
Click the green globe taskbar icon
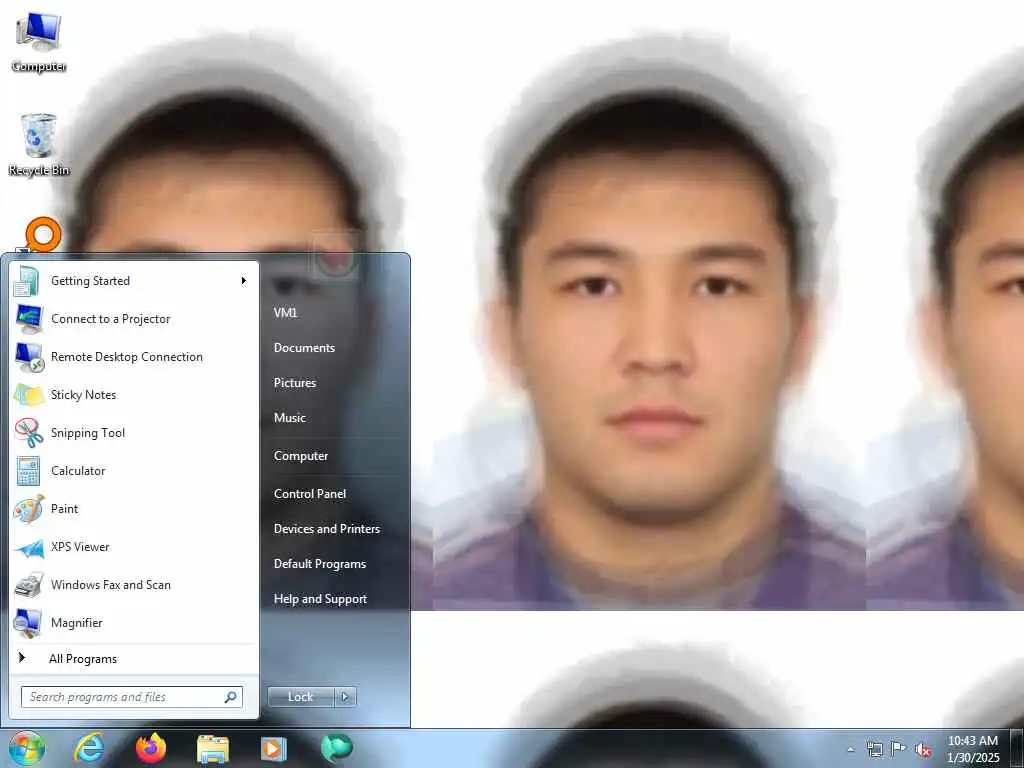point(336,748)
